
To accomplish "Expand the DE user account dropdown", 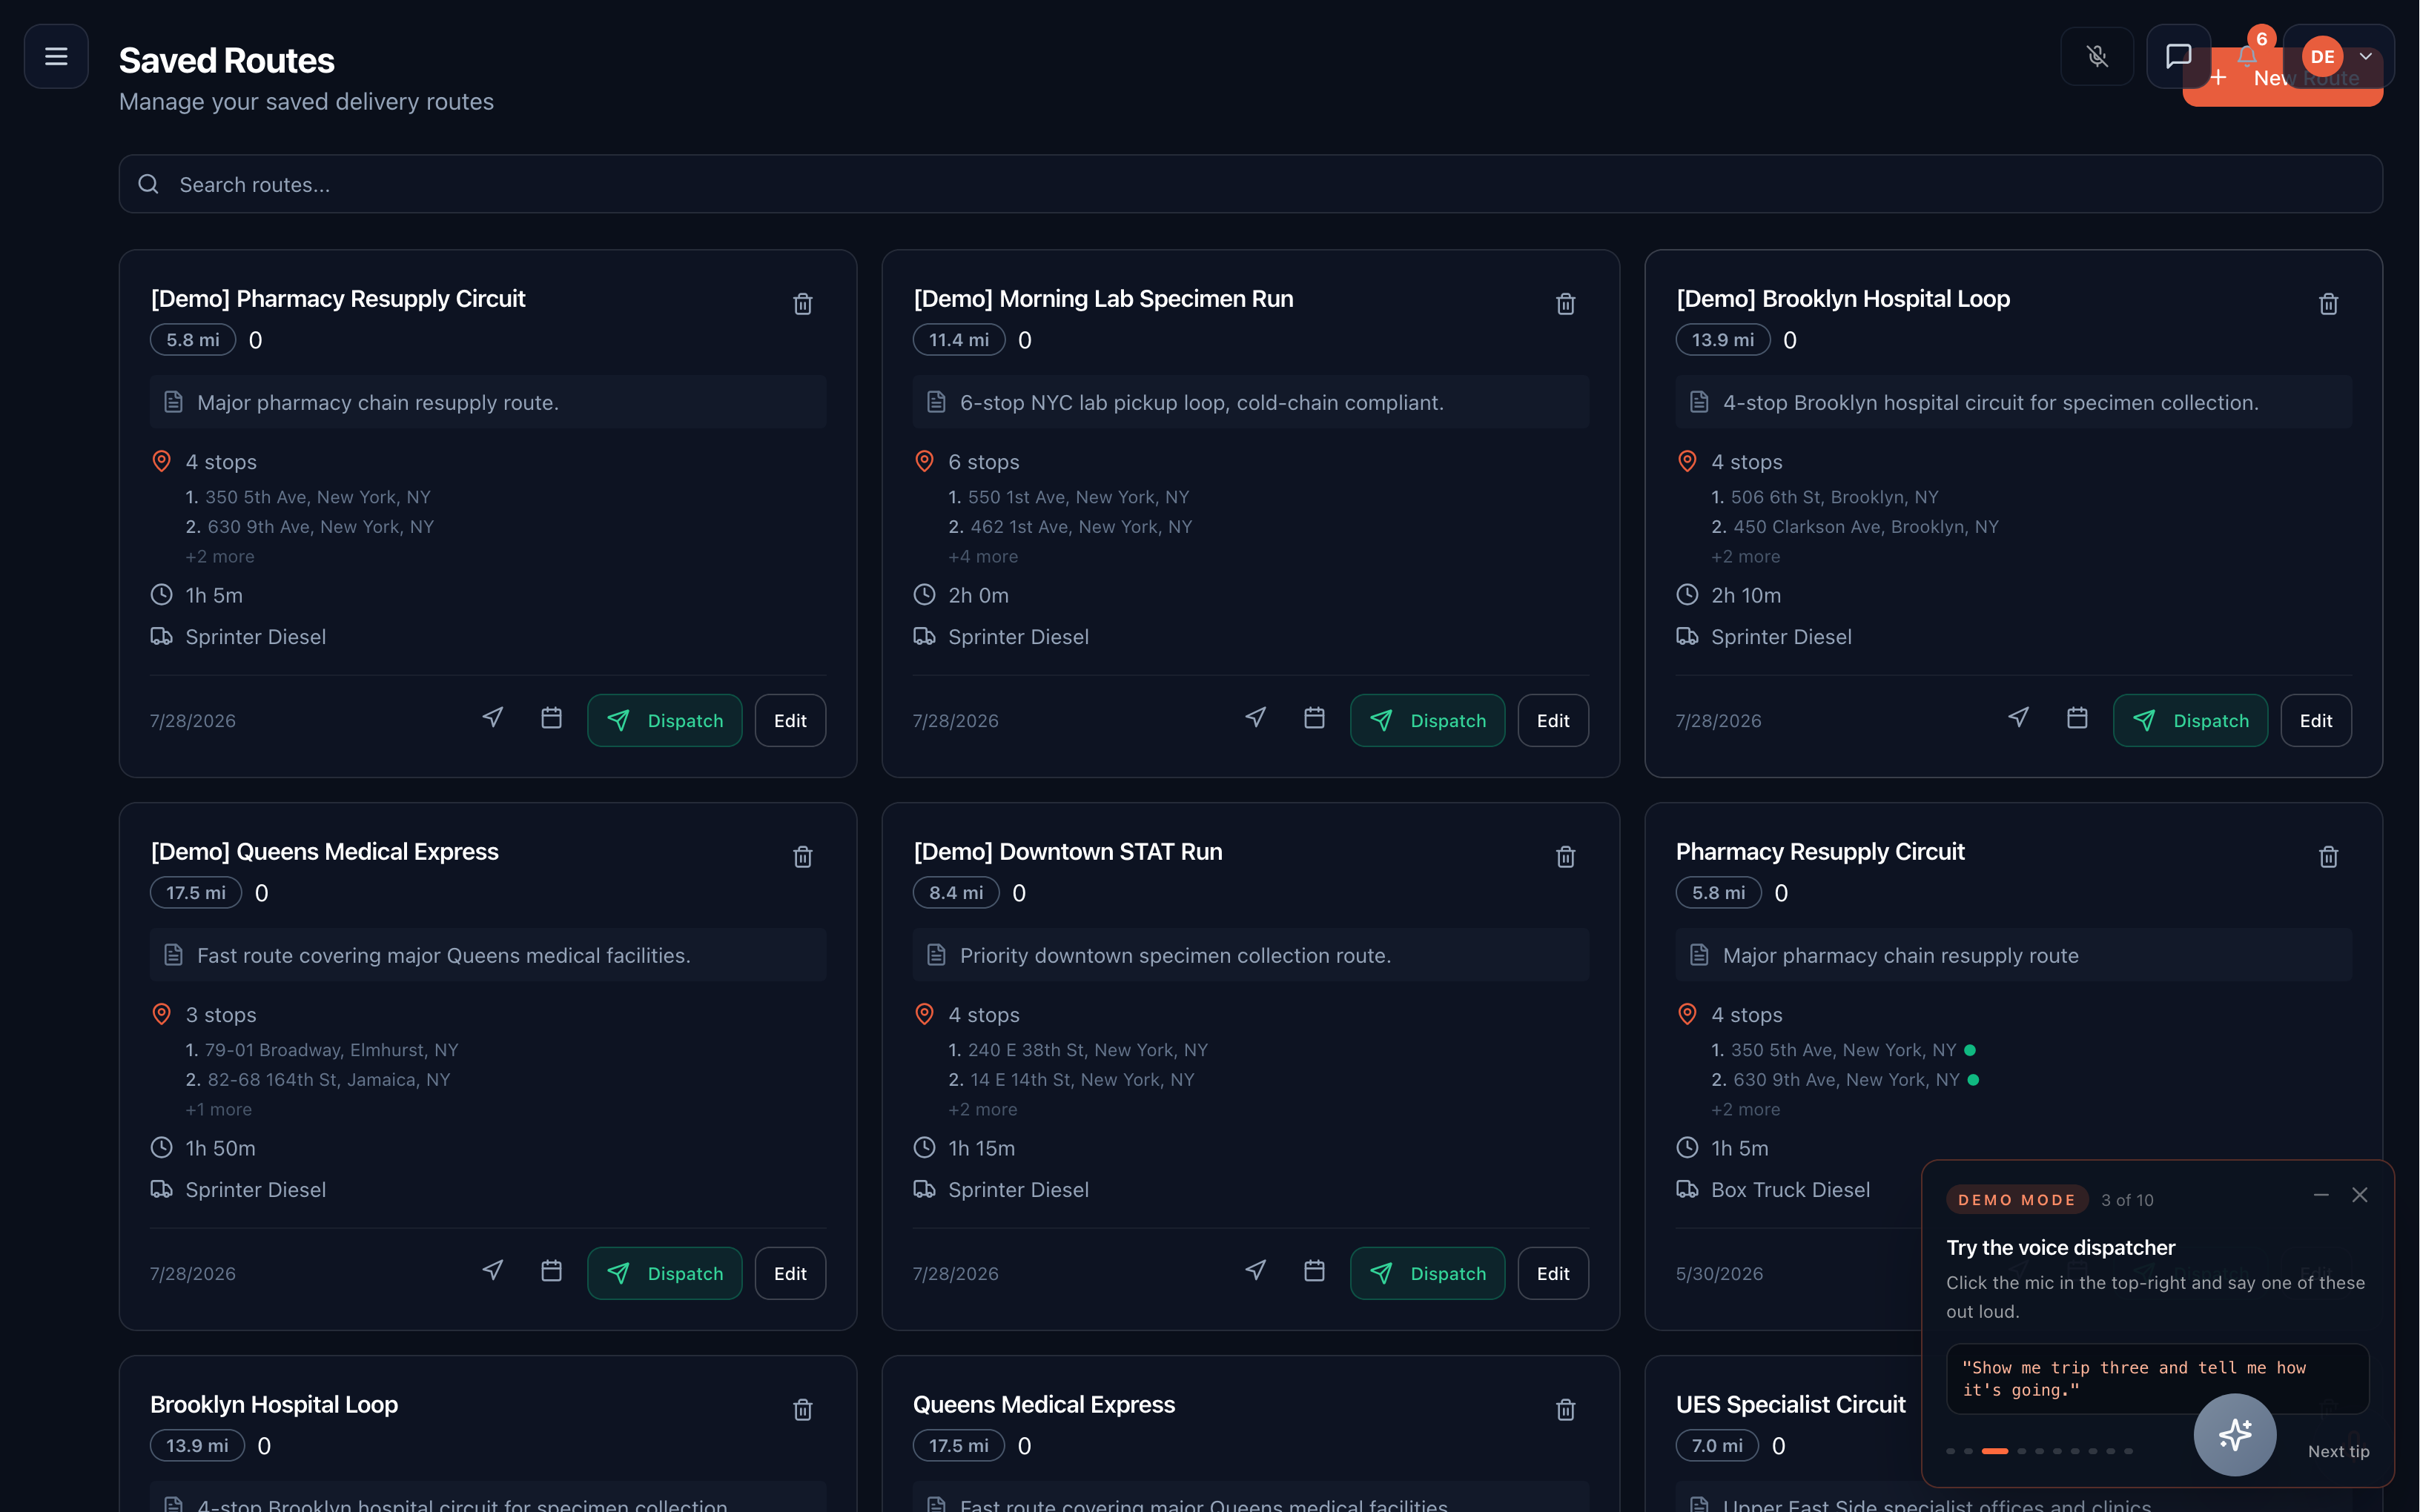I will tap(2338, 56).
